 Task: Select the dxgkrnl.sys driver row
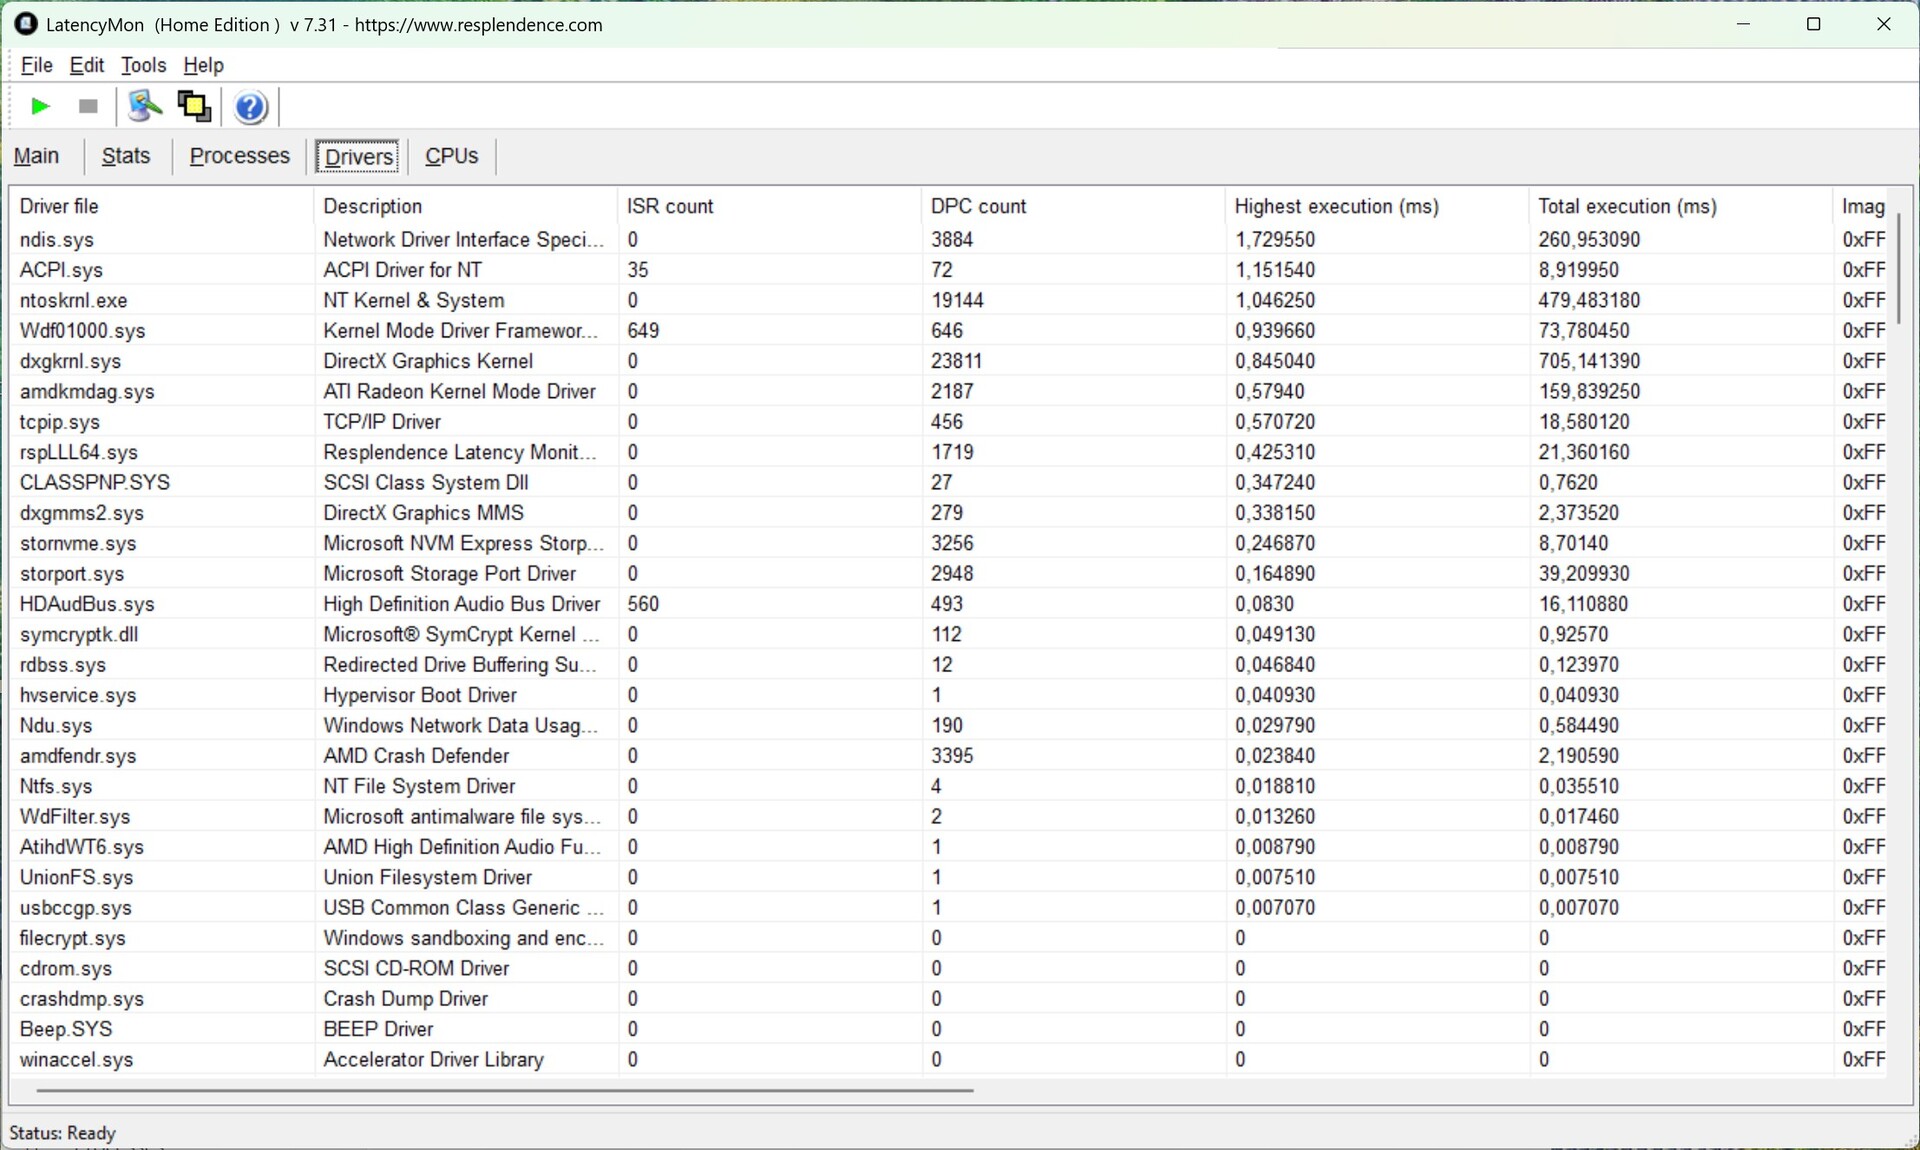[x=70, y=361]
